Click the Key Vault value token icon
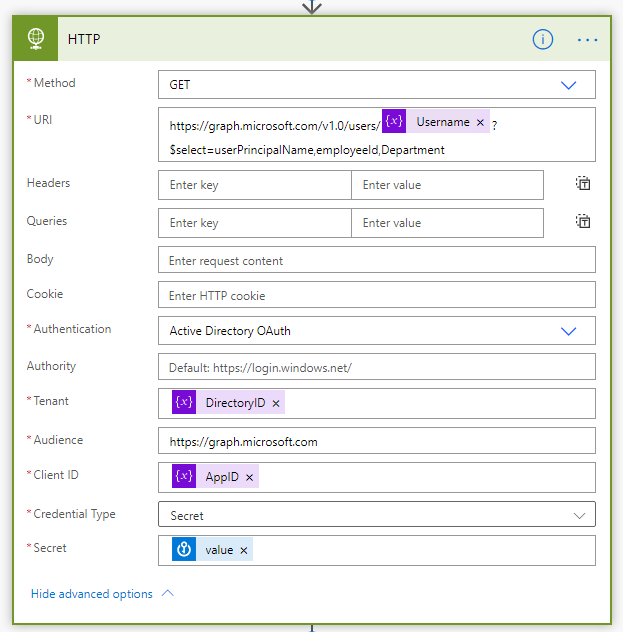623x632 pixels. (x=184, y=549)
